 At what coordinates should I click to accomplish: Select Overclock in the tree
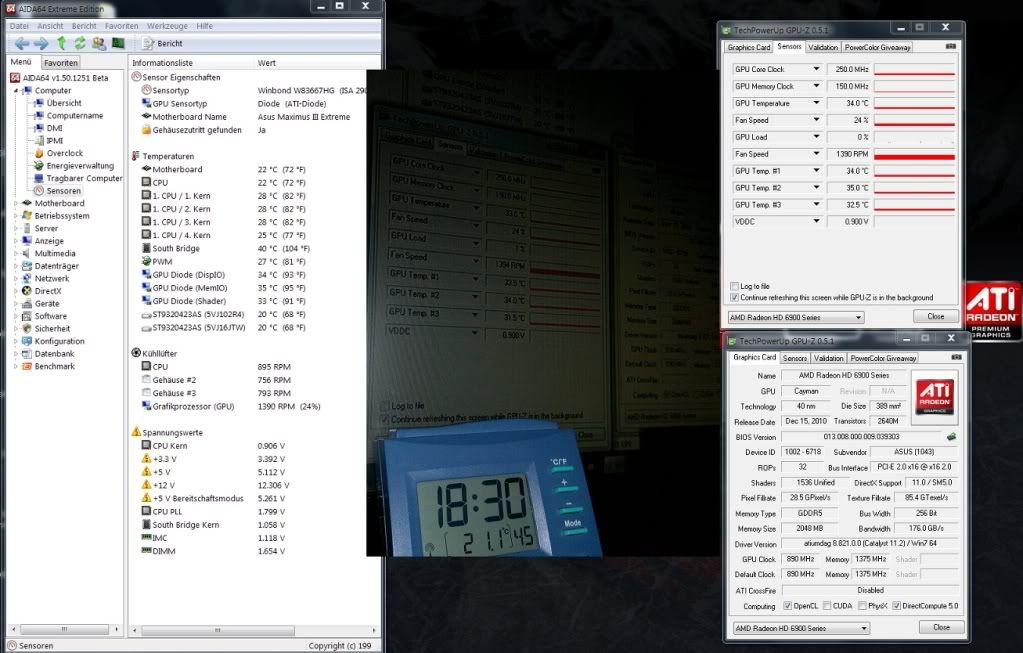65,153
